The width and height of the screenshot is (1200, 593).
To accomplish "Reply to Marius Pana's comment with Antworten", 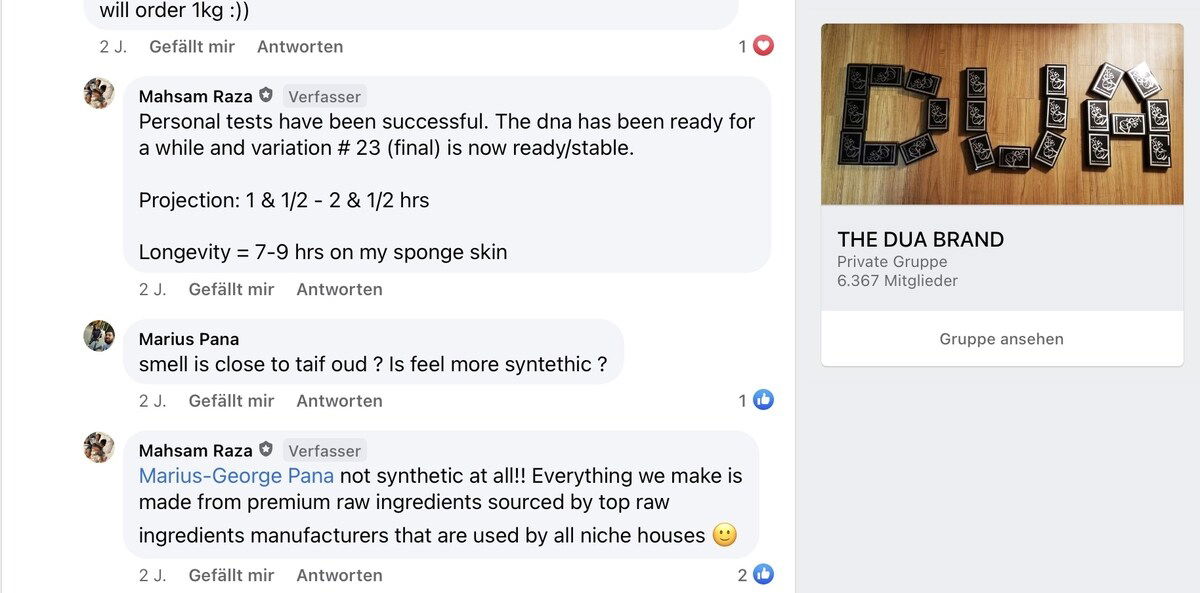I will pyautogui.click(x=339, y=400).
